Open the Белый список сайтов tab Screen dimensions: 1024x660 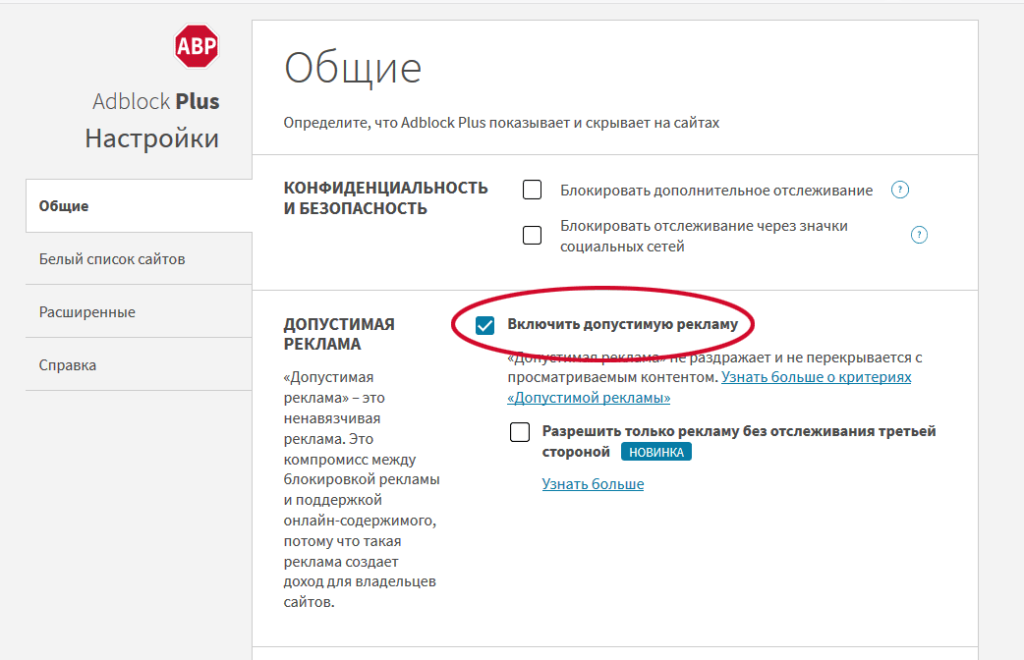pyautogui.click(x=112, y=259)
